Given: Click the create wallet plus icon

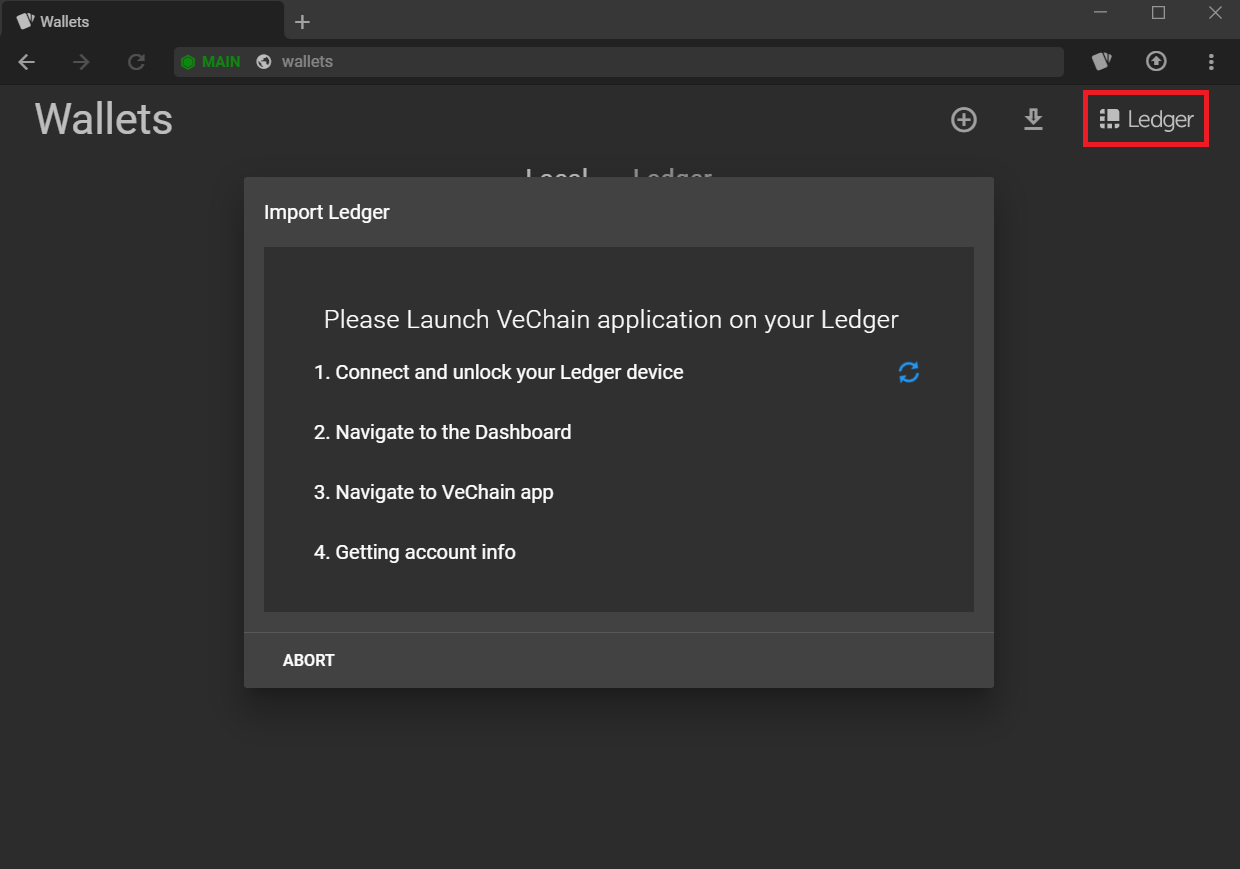Looking at the screenshot, I should point(963,119).
